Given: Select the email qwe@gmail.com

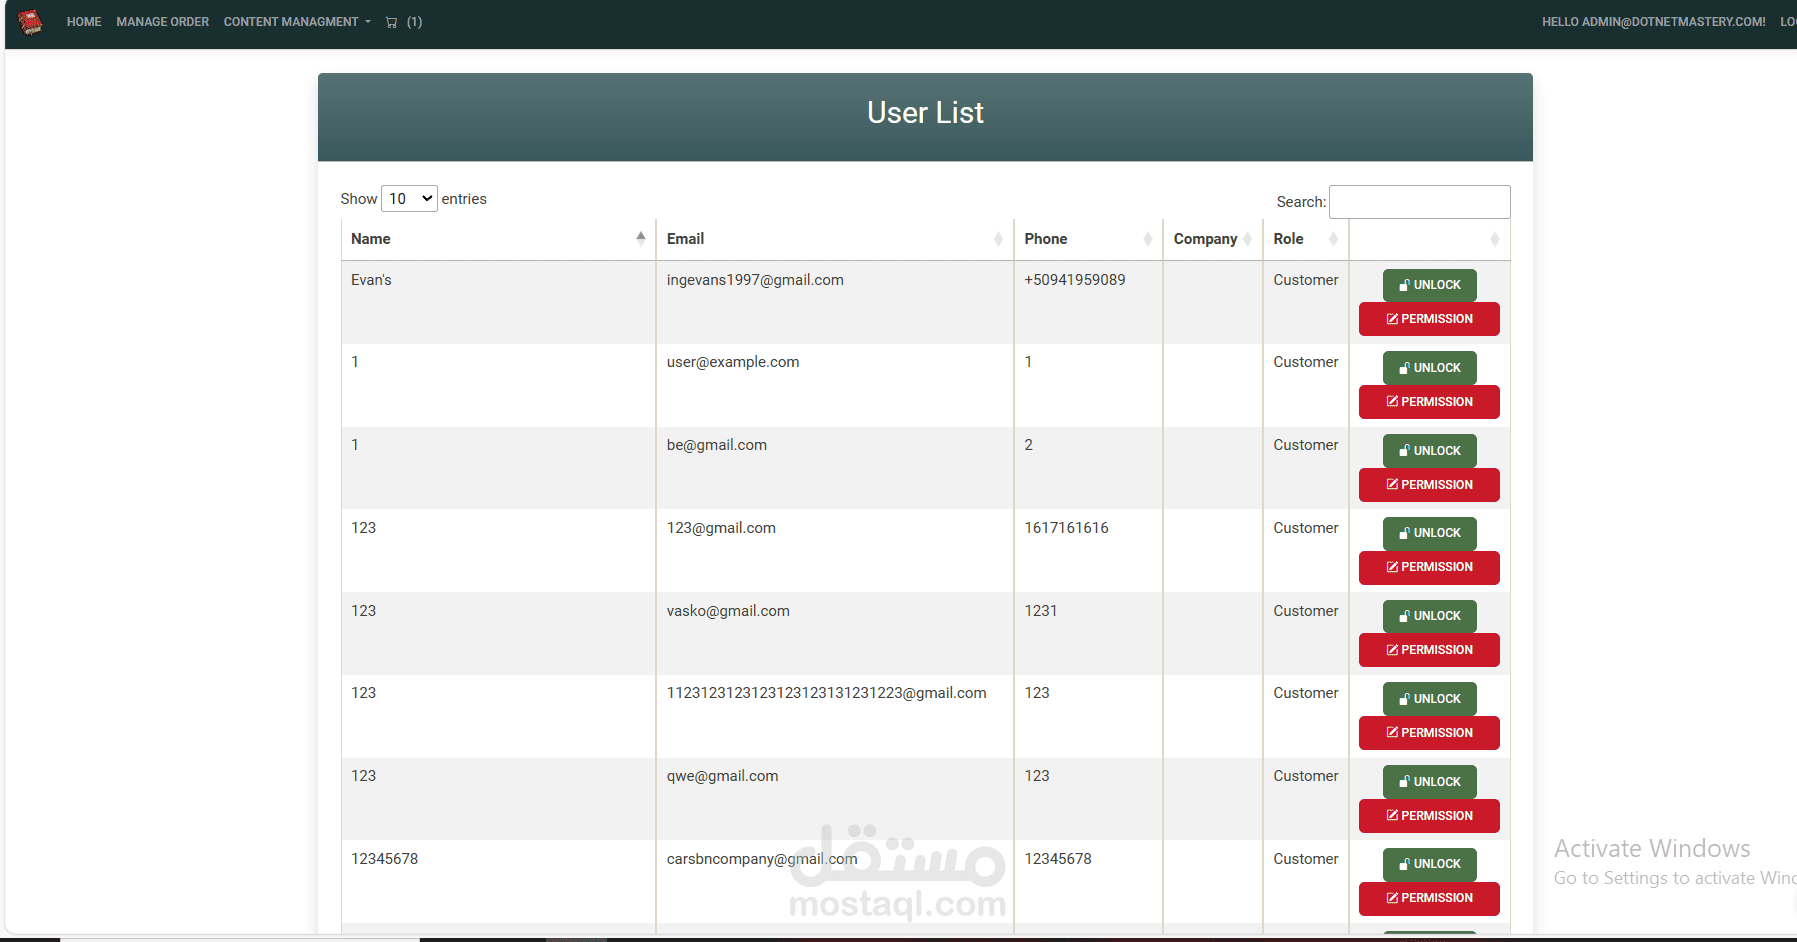Looking at the screenshot, I should point(722,776).
